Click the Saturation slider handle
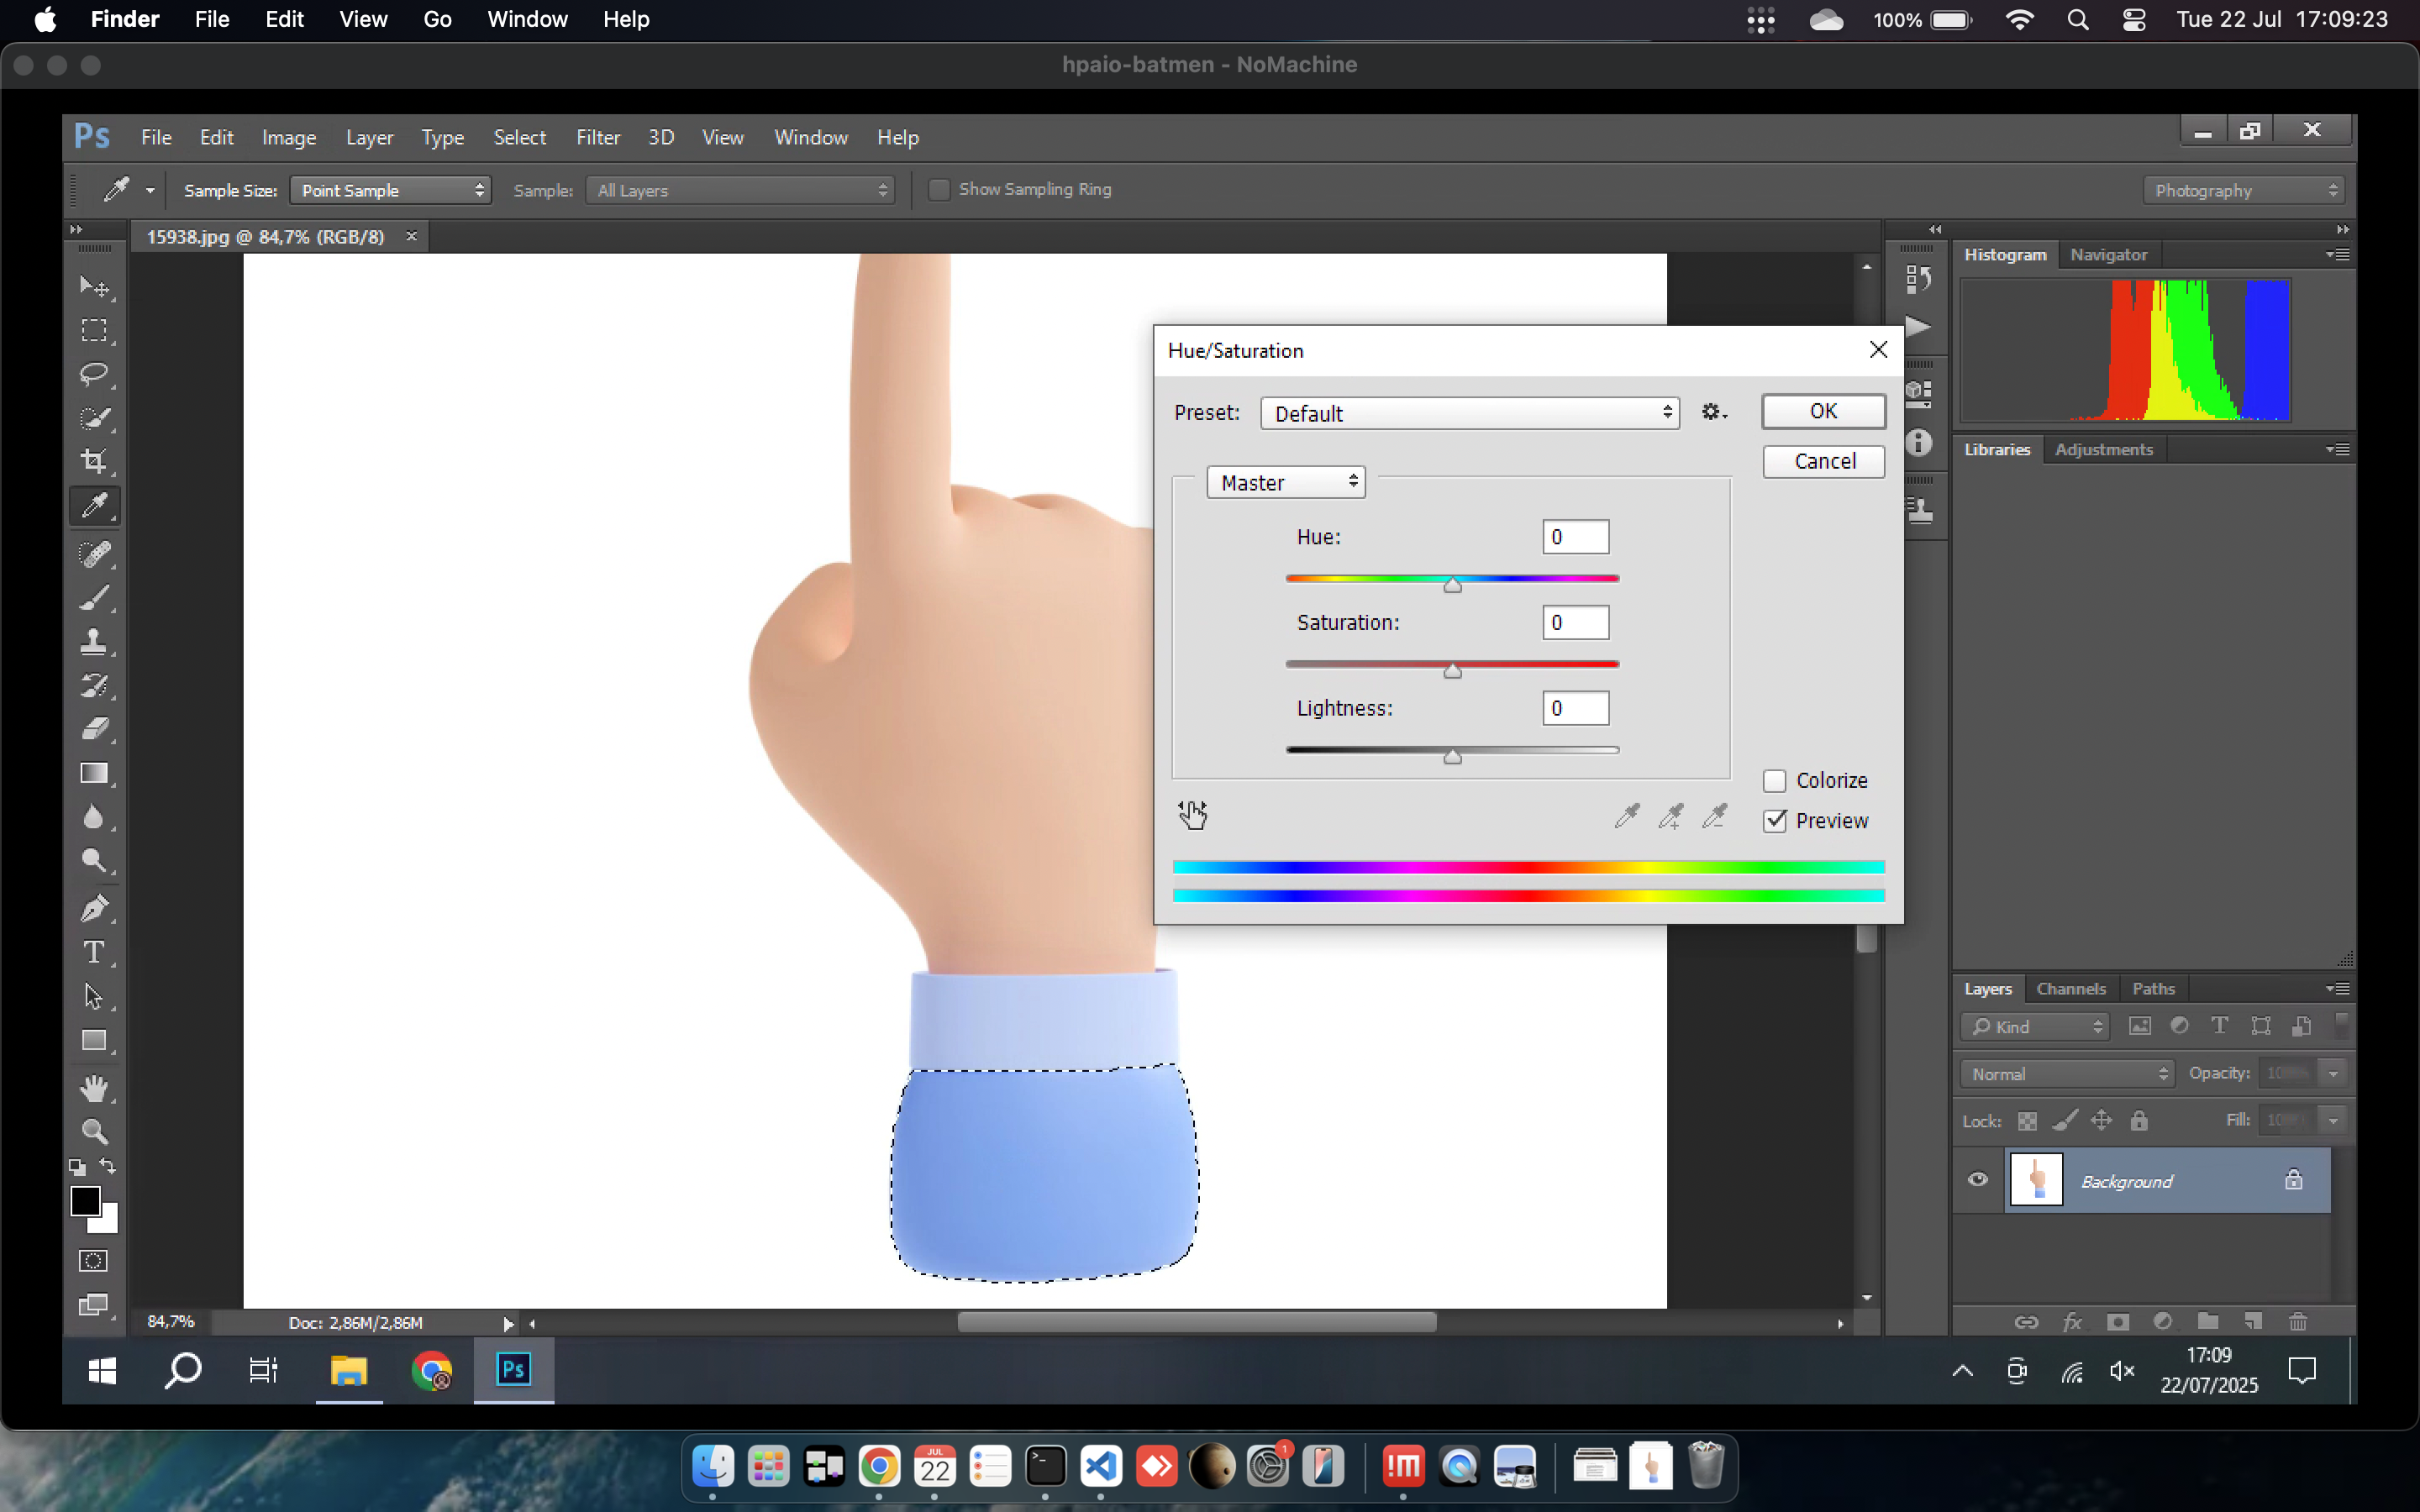2420x1512 pixels. [x=1452, y=671]
